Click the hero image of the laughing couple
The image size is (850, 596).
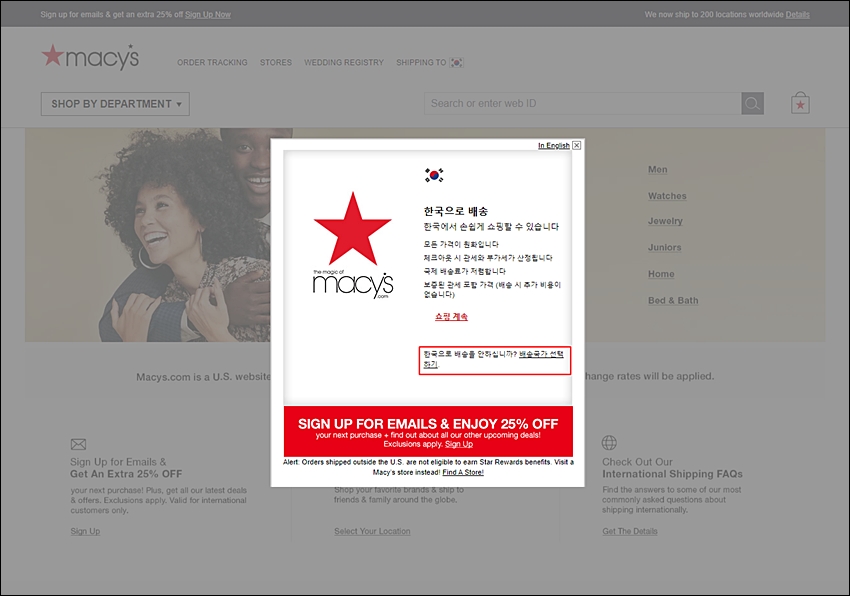(x=147, y=235)
